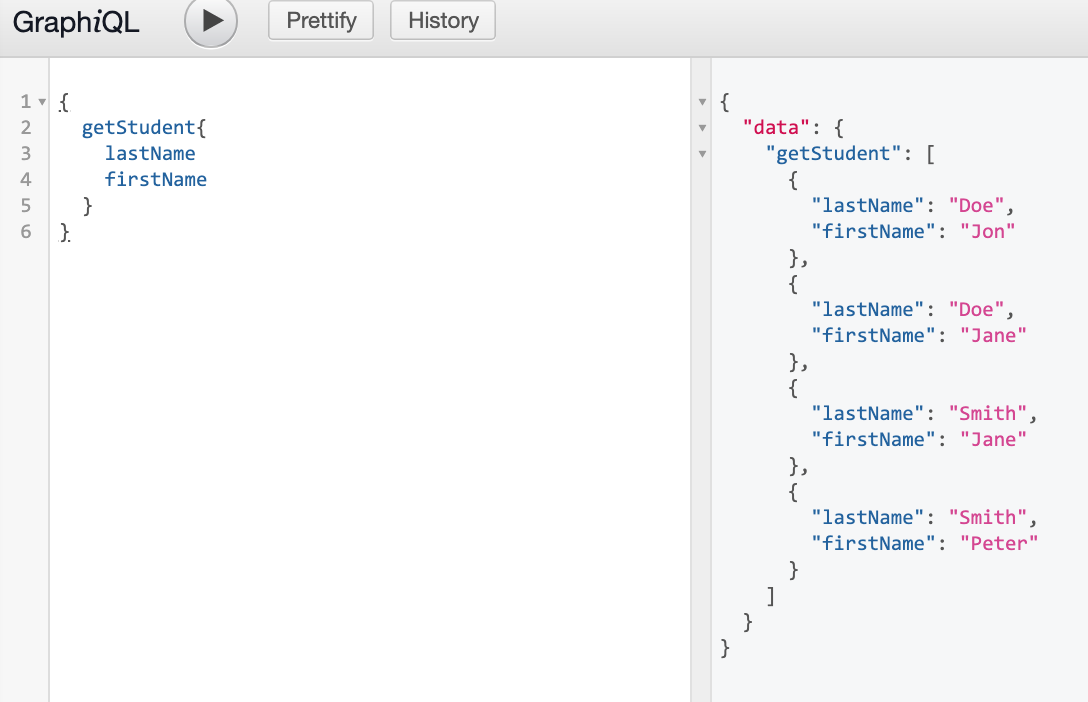Collapse the query at line 1 fold arrow
Image resolution: width=1088 pixels, height=702 pixels.
pyautogui.click(x=42, y=102)
